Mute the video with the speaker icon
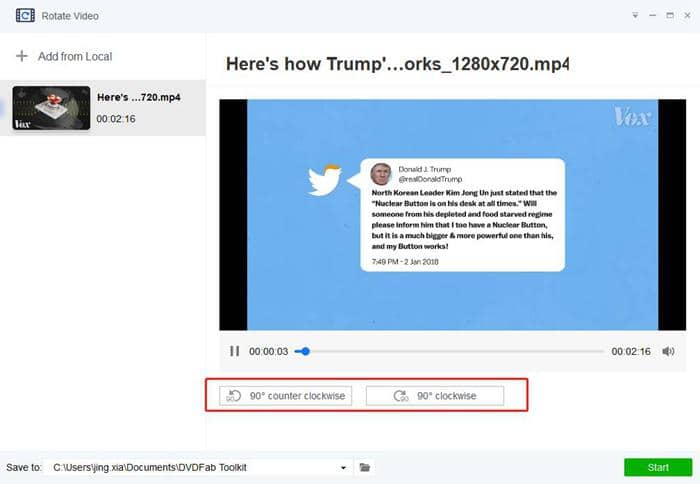 coord(668,351)
